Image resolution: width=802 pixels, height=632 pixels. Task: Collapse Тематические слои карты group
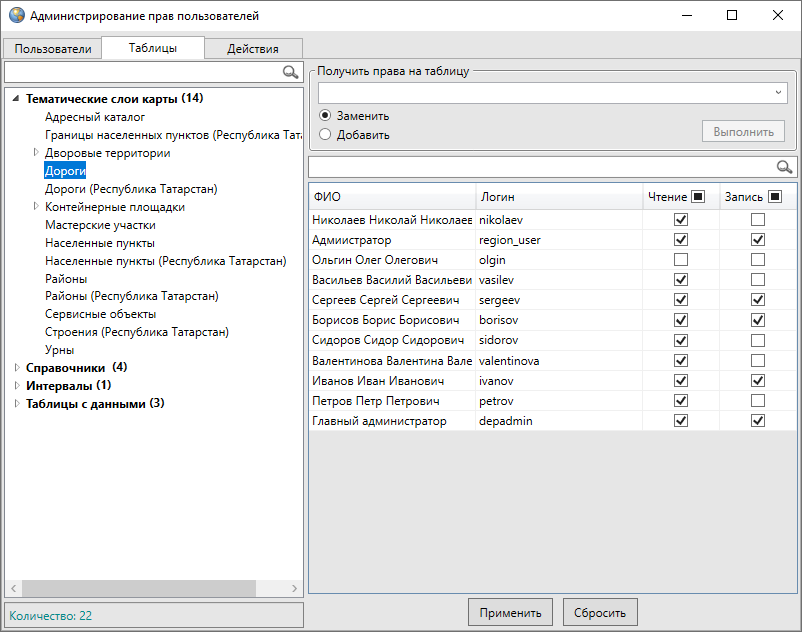point(17,99)
